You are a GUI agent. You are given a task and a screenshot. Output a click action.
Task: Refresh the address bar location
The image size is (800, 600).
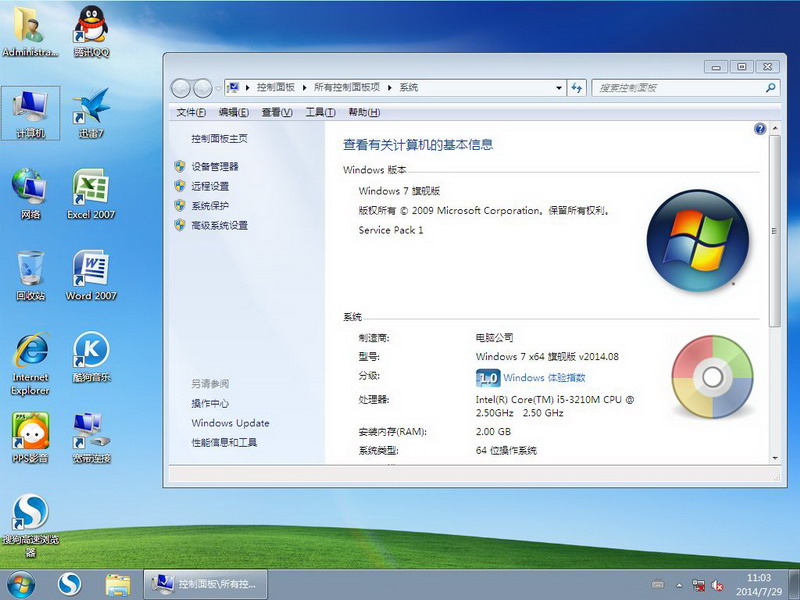tap(577, 88)
